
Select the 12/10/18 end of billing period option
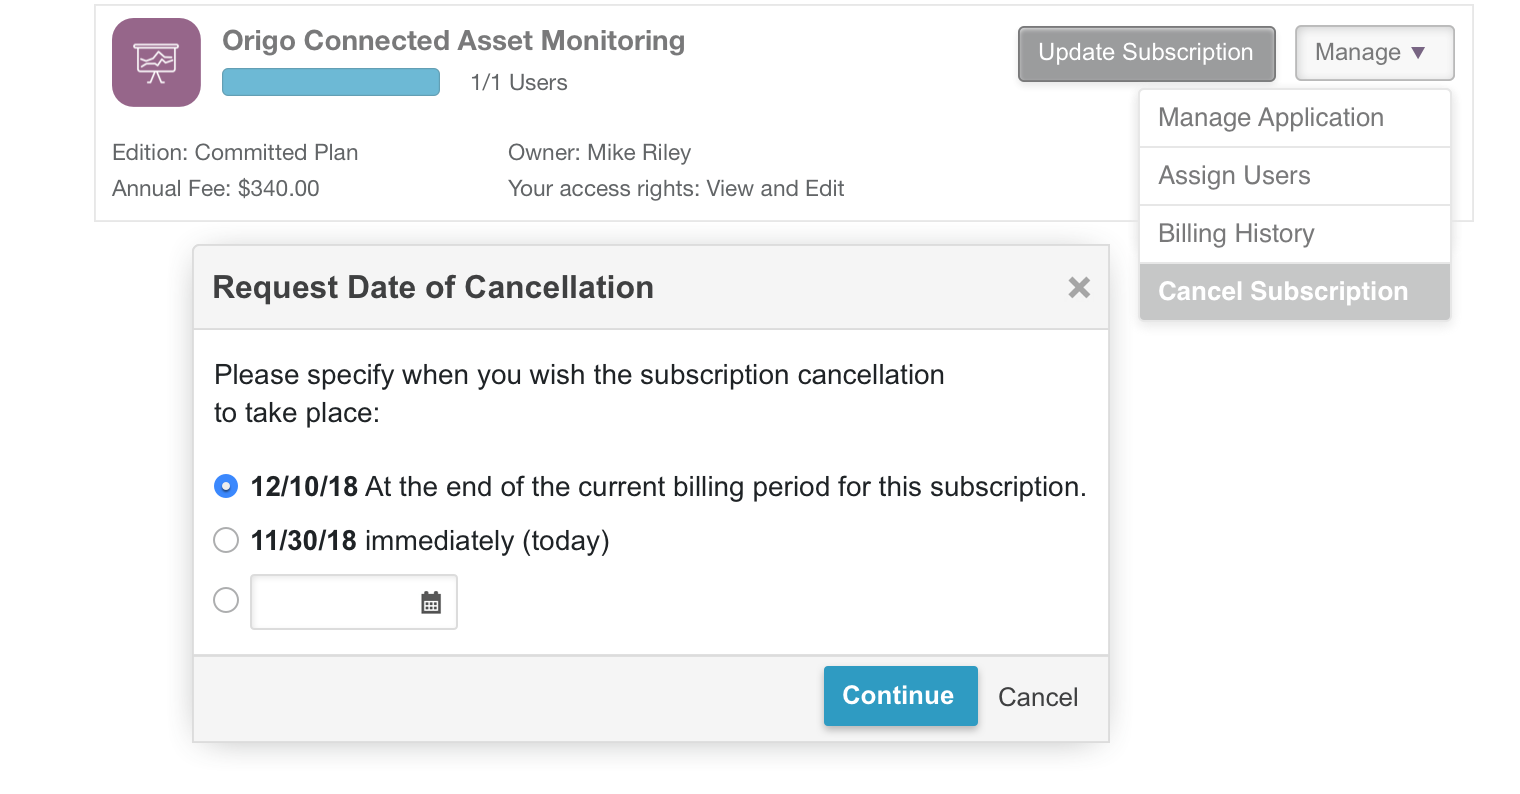226,487
